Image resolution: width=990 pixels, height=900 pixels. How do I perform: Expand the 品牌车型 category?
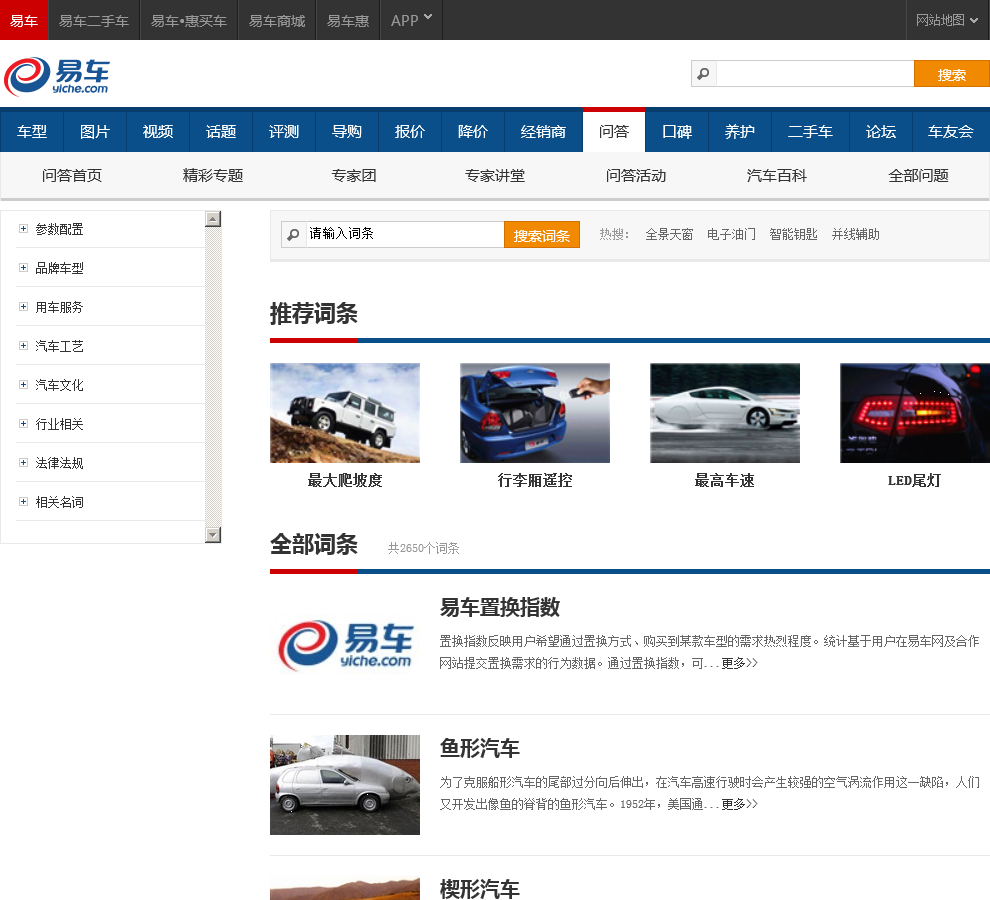click(23, 268)
